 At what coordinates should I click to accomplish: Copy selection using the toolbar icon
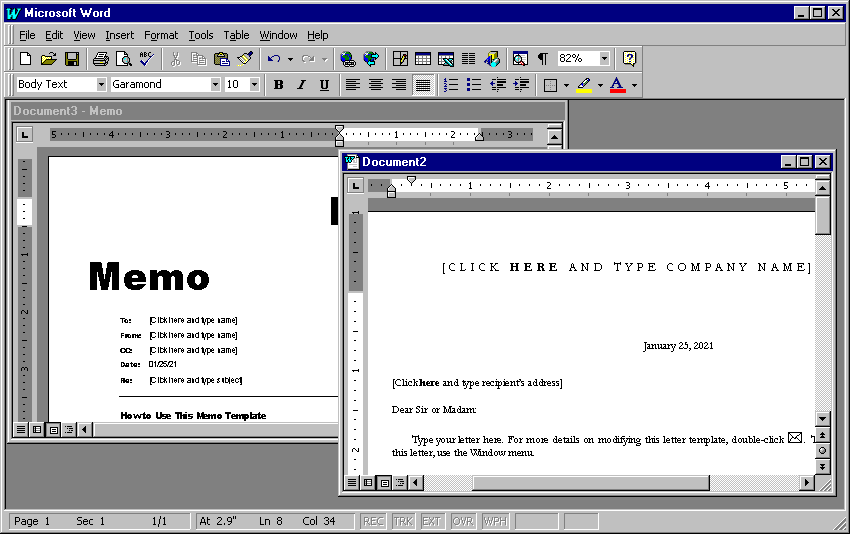198,59
